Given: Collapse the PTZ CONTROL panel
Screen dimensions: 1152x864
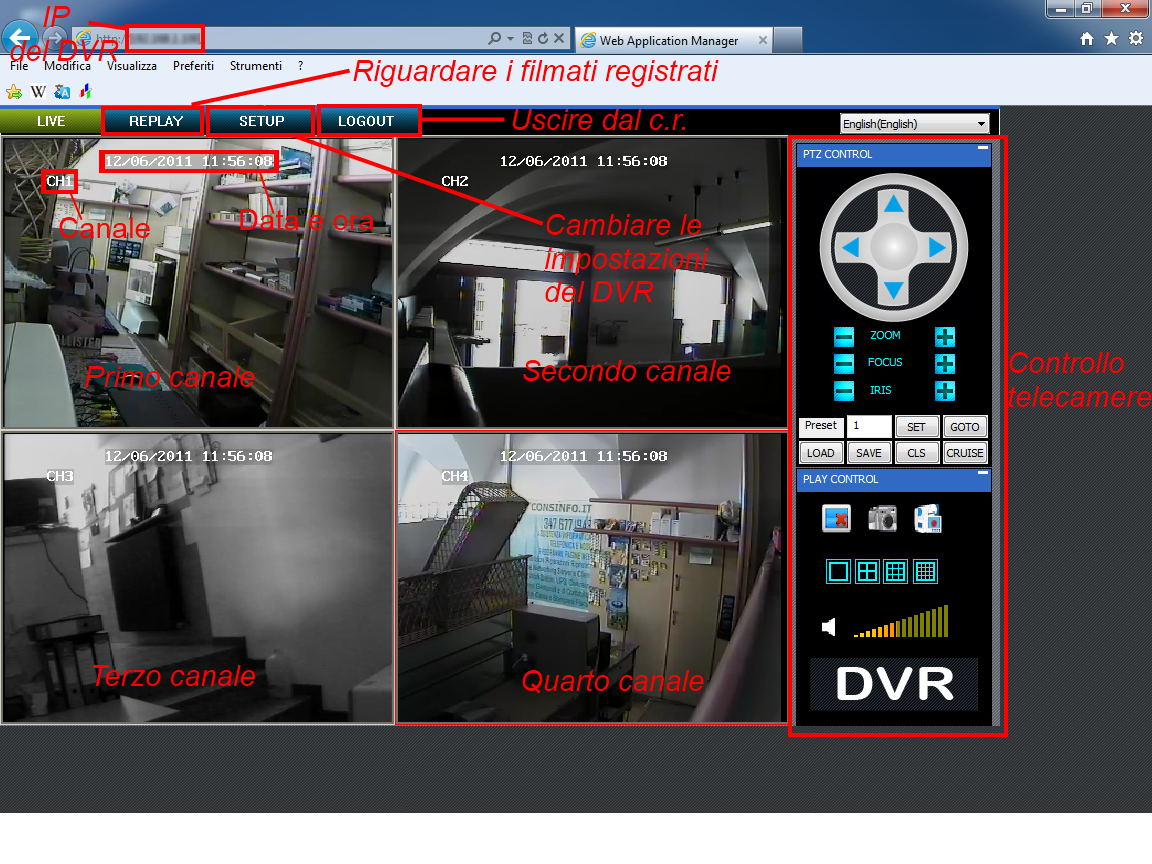Looking at the screenshot, I should click(982, 149).
